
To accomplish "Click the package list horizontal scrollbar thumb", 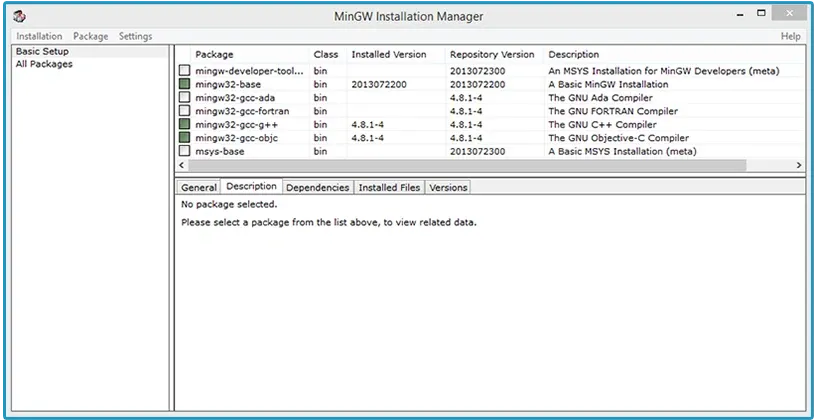I will click(467, 165).
